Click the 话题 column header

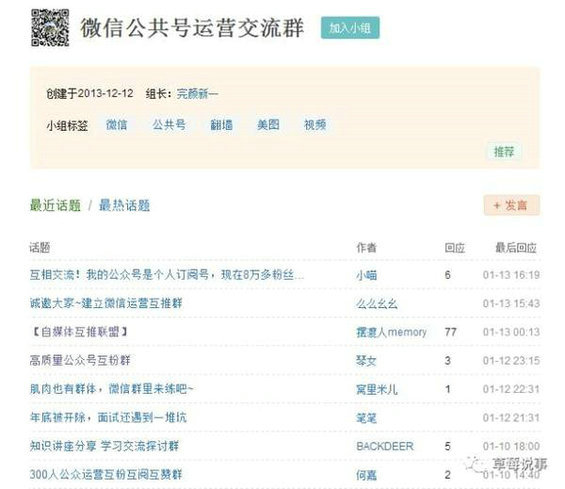click(x=40, y=248)
